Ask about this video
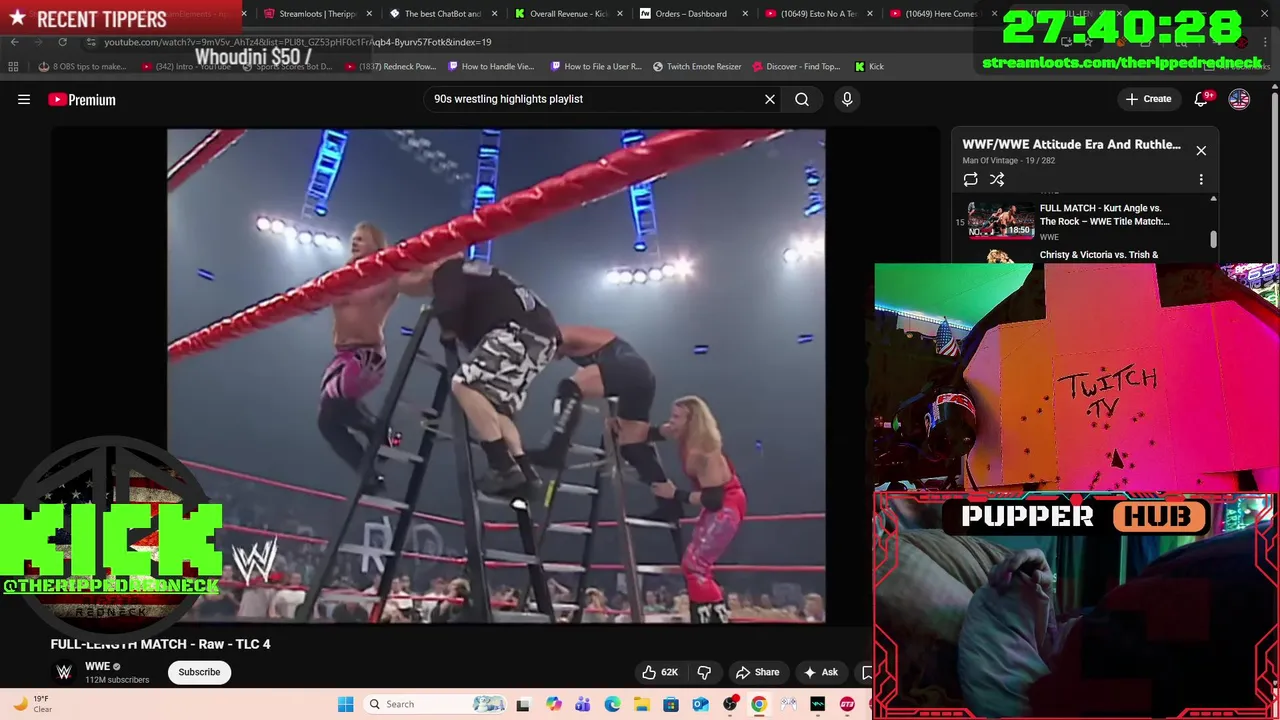The height and width of the screenshot is (720, 1280). (x=821, y=672)
